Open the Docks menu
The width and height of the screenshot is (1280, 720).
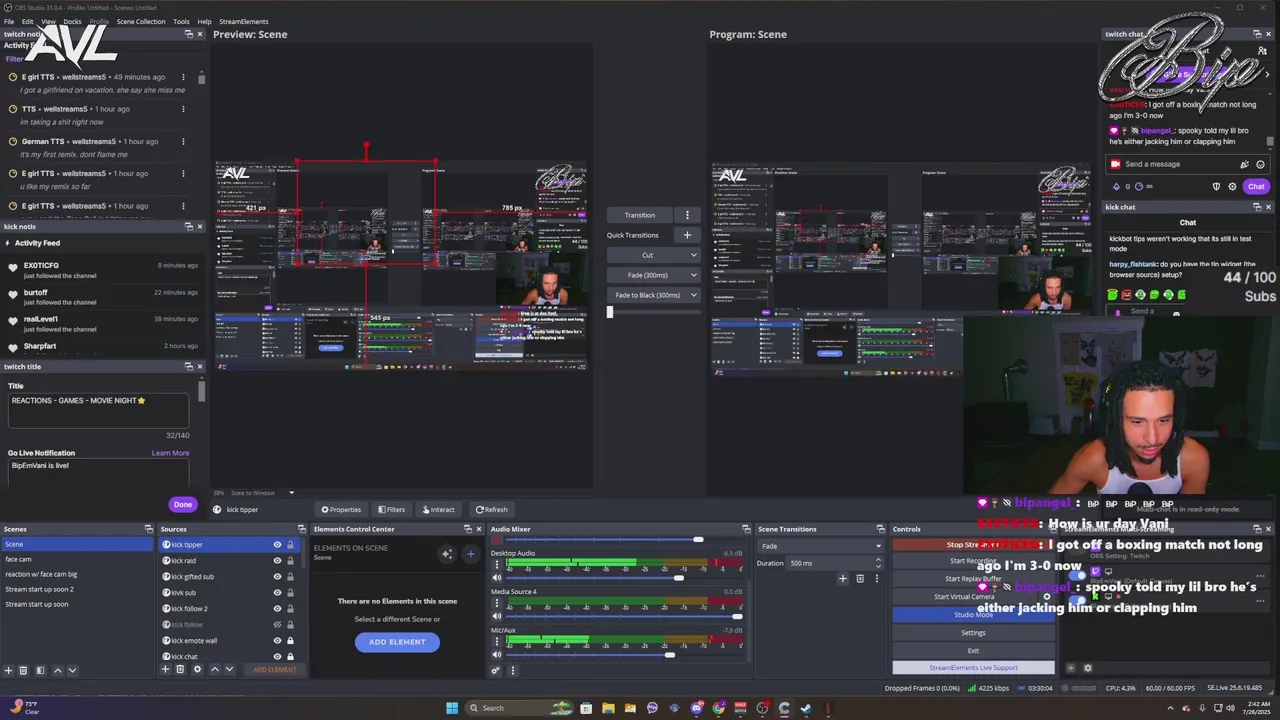pos(72,21)
